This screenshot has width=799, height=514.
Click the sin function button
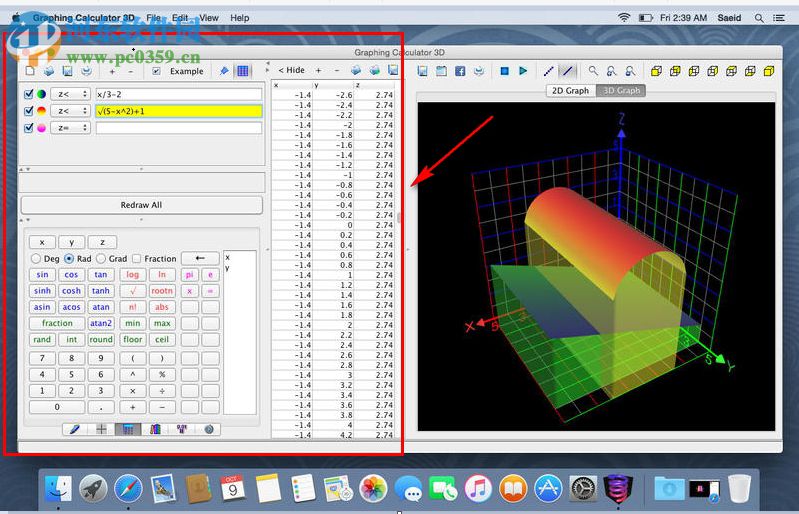coord(42,275)
